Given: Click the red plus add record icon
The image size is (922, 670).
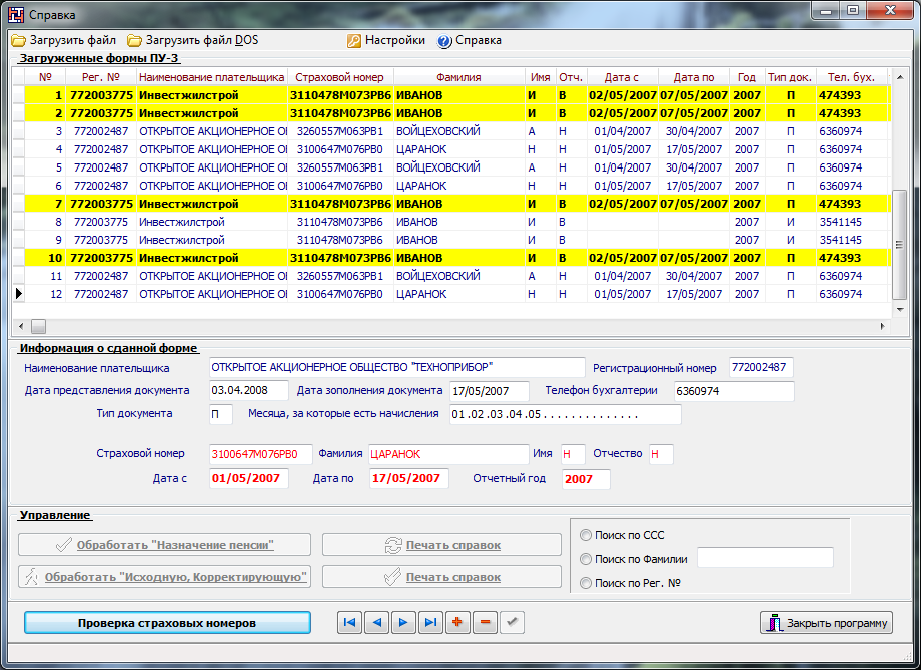Looking at the screenshot, I should coord(458,622).
